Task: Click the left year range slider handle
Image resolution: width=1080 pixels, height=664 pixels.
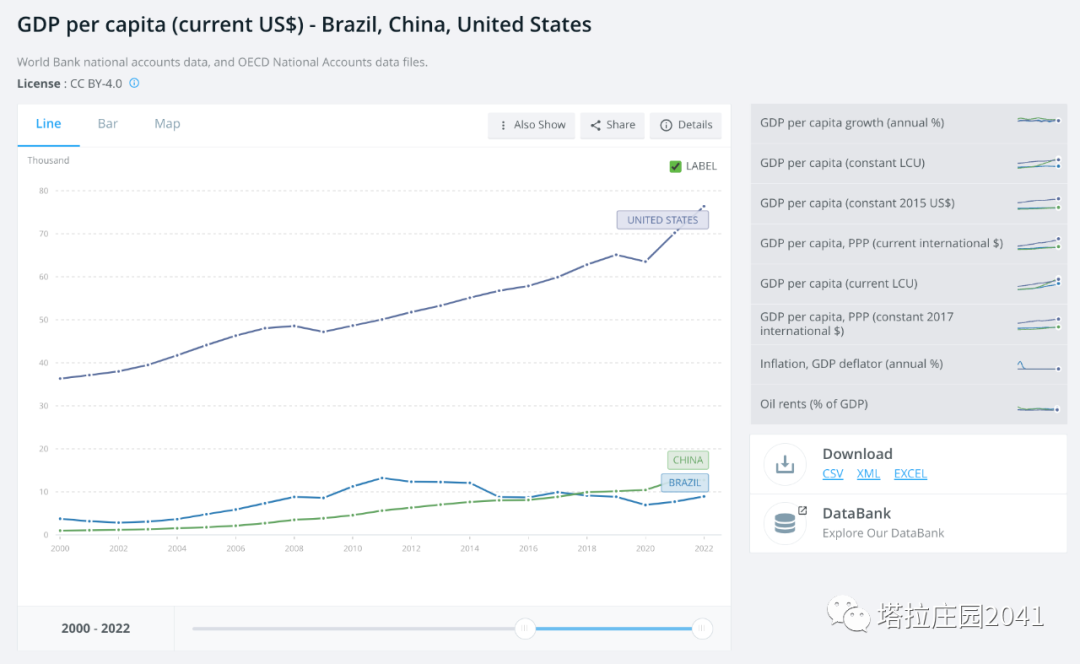Action: pyautogui.click(x=525, y=628)
